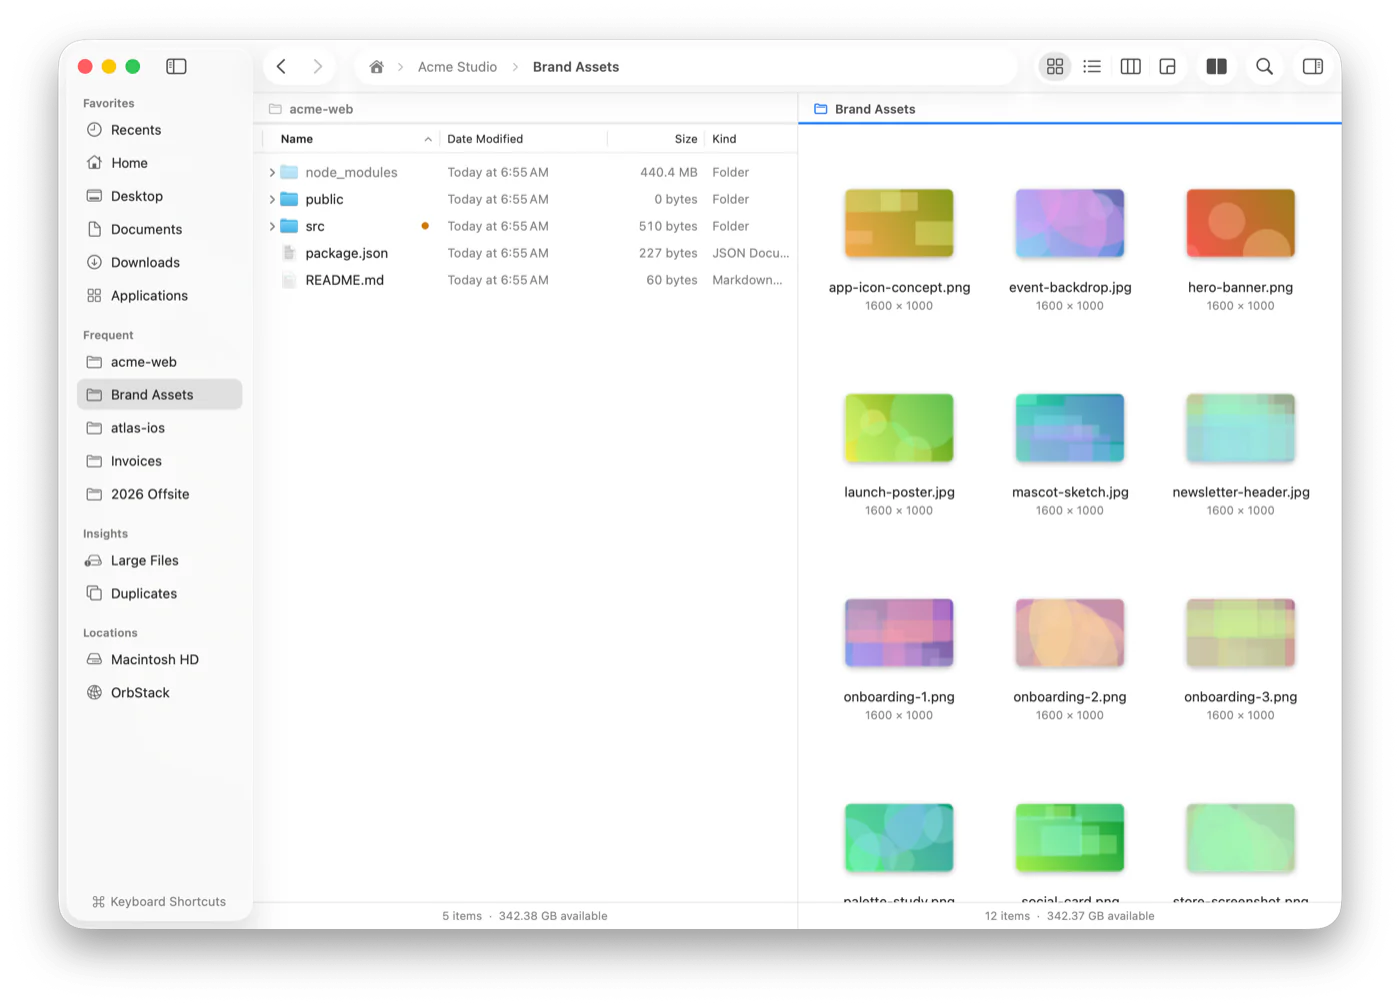This screenshot has width=1400, height=1006.
Task: Expand the public folder
Action: (272, 200)
